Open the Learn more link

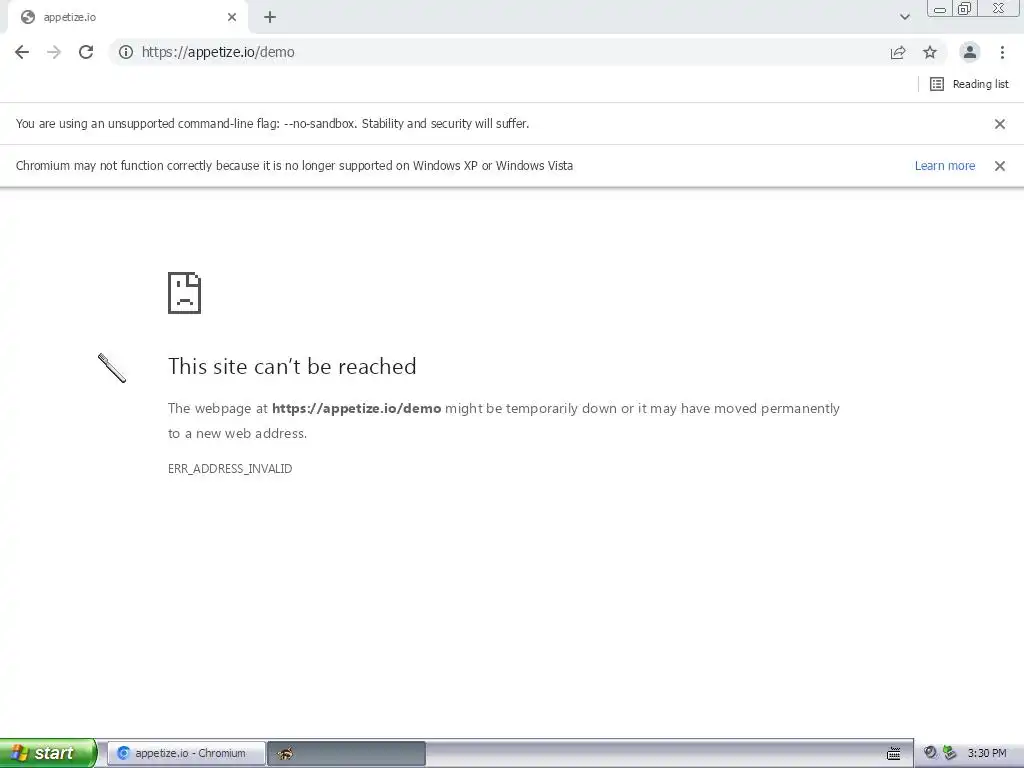coord(945,166)
